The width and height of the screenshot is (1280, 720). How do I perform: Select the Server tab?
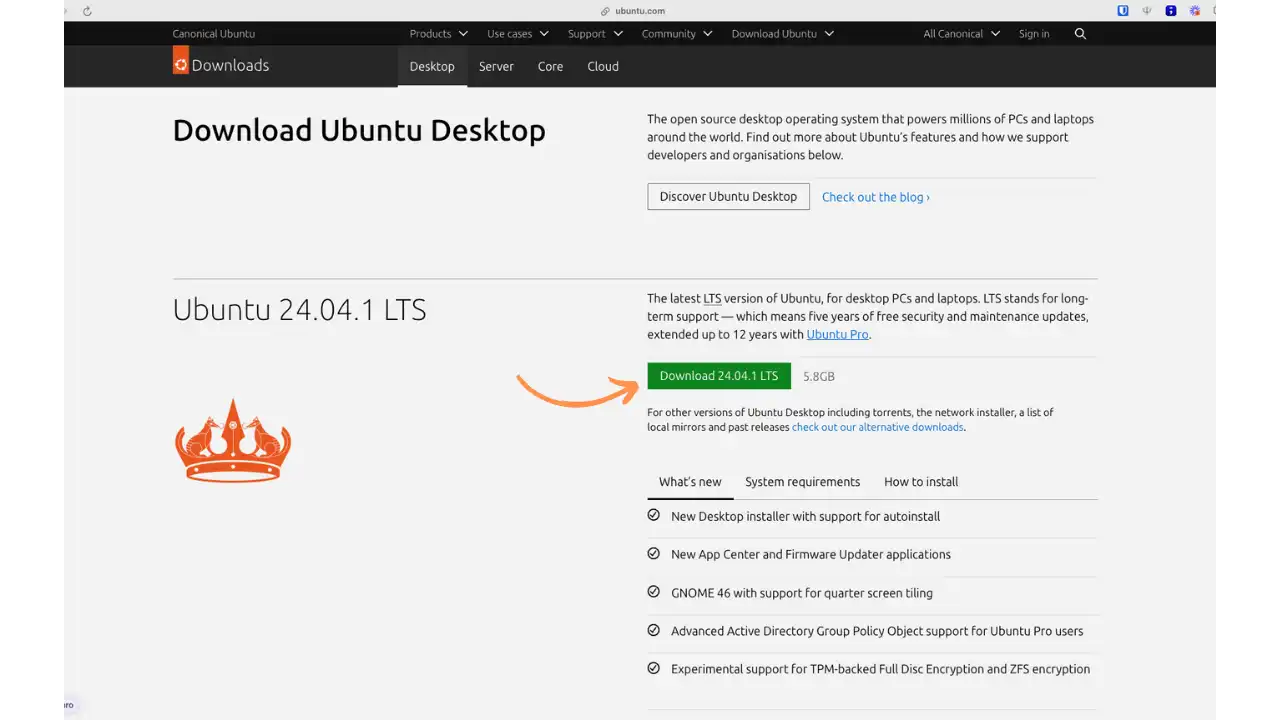point(496,66)
